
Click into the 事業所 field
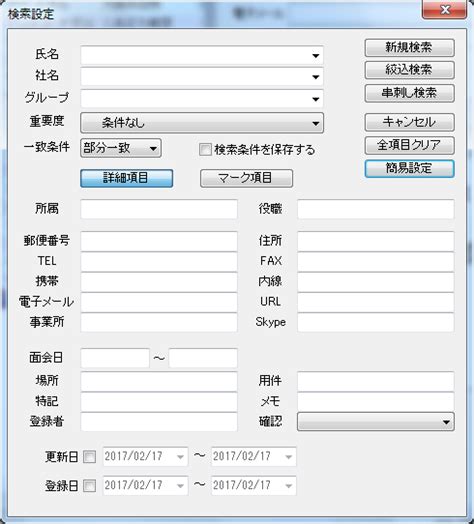coord(159,322)
